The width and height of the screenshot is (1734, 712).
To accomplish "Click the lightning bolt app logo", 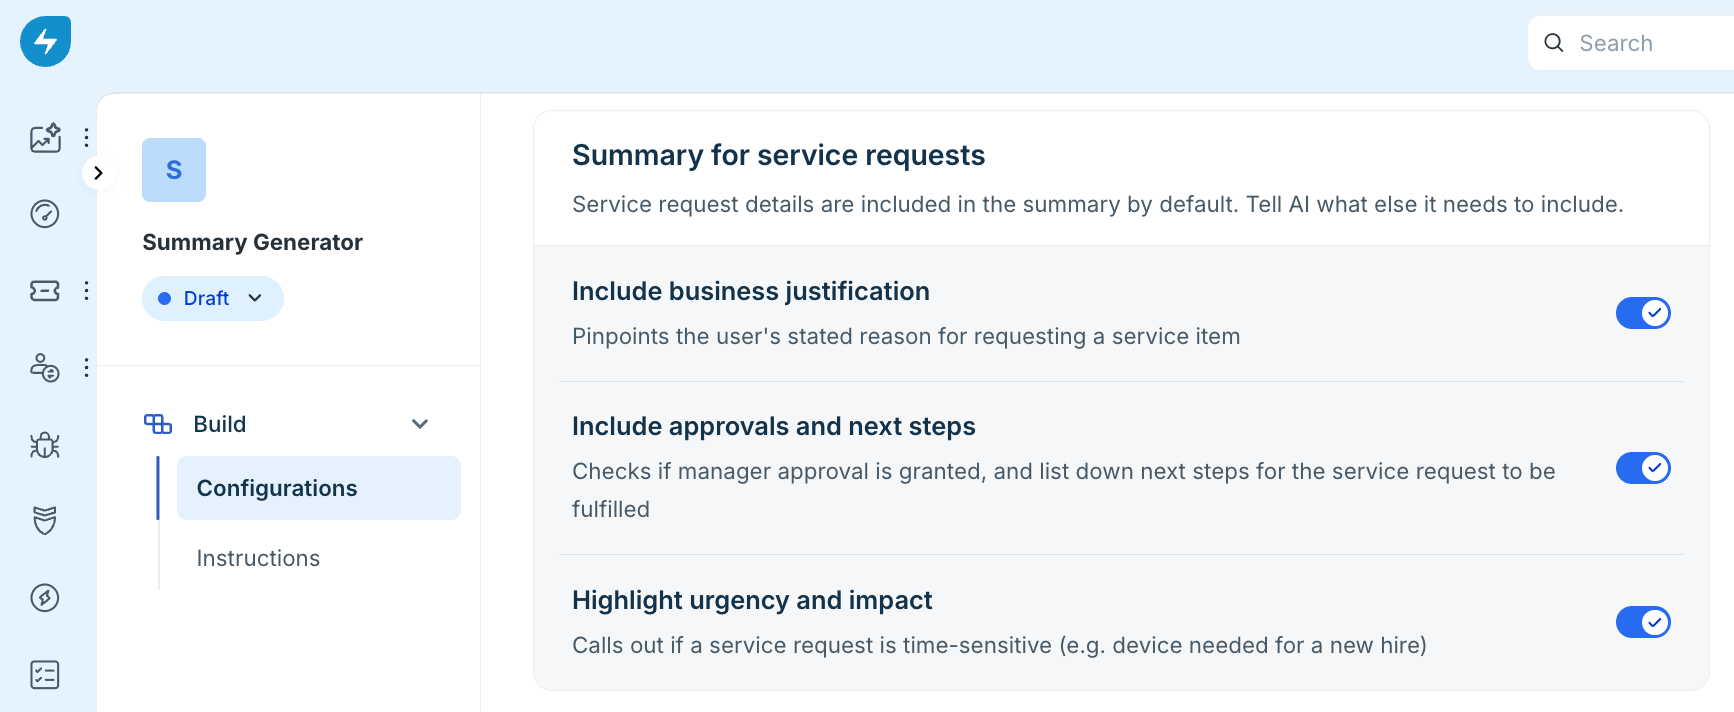I will tap(45, 42).
